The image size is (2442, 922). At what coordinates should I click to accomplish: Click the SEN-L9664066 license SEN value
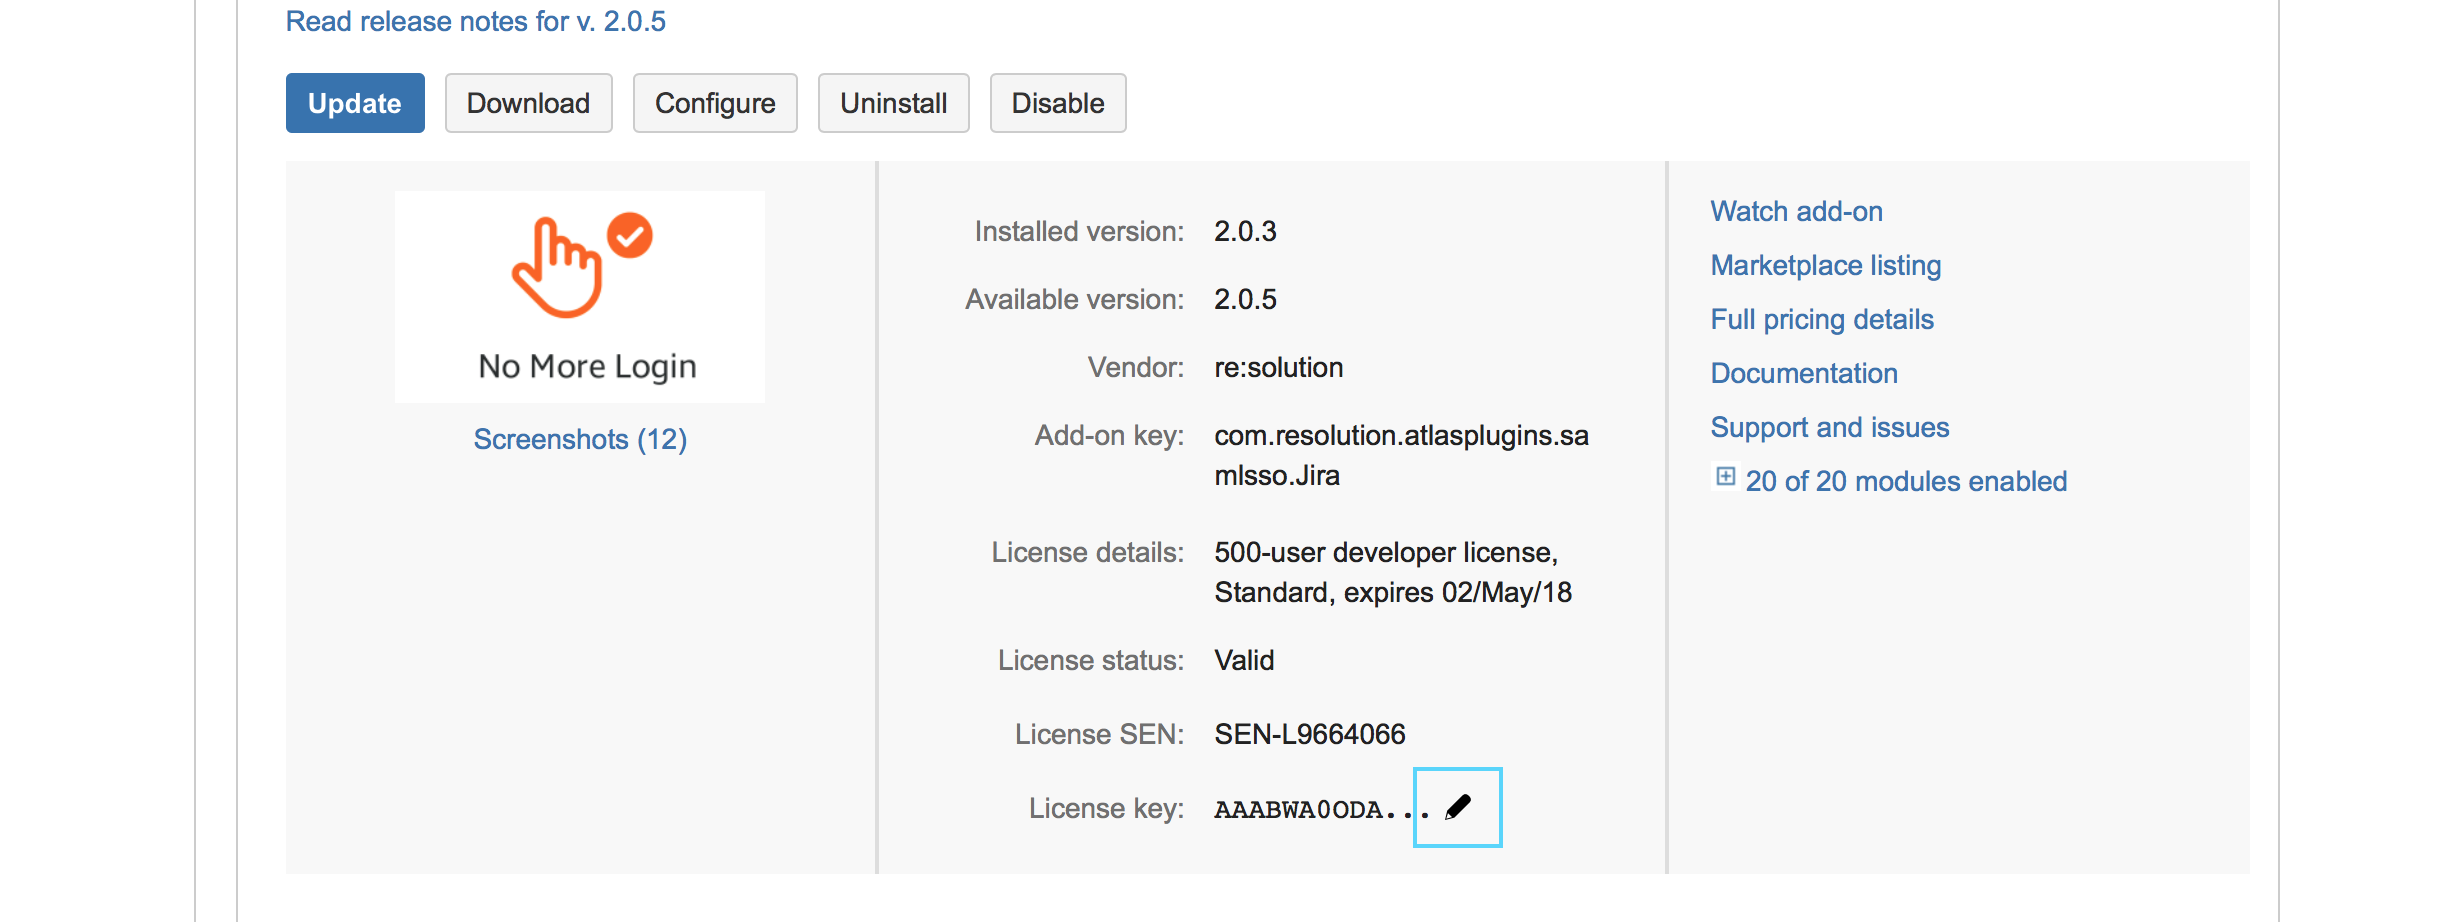[x=1309, y=734]
